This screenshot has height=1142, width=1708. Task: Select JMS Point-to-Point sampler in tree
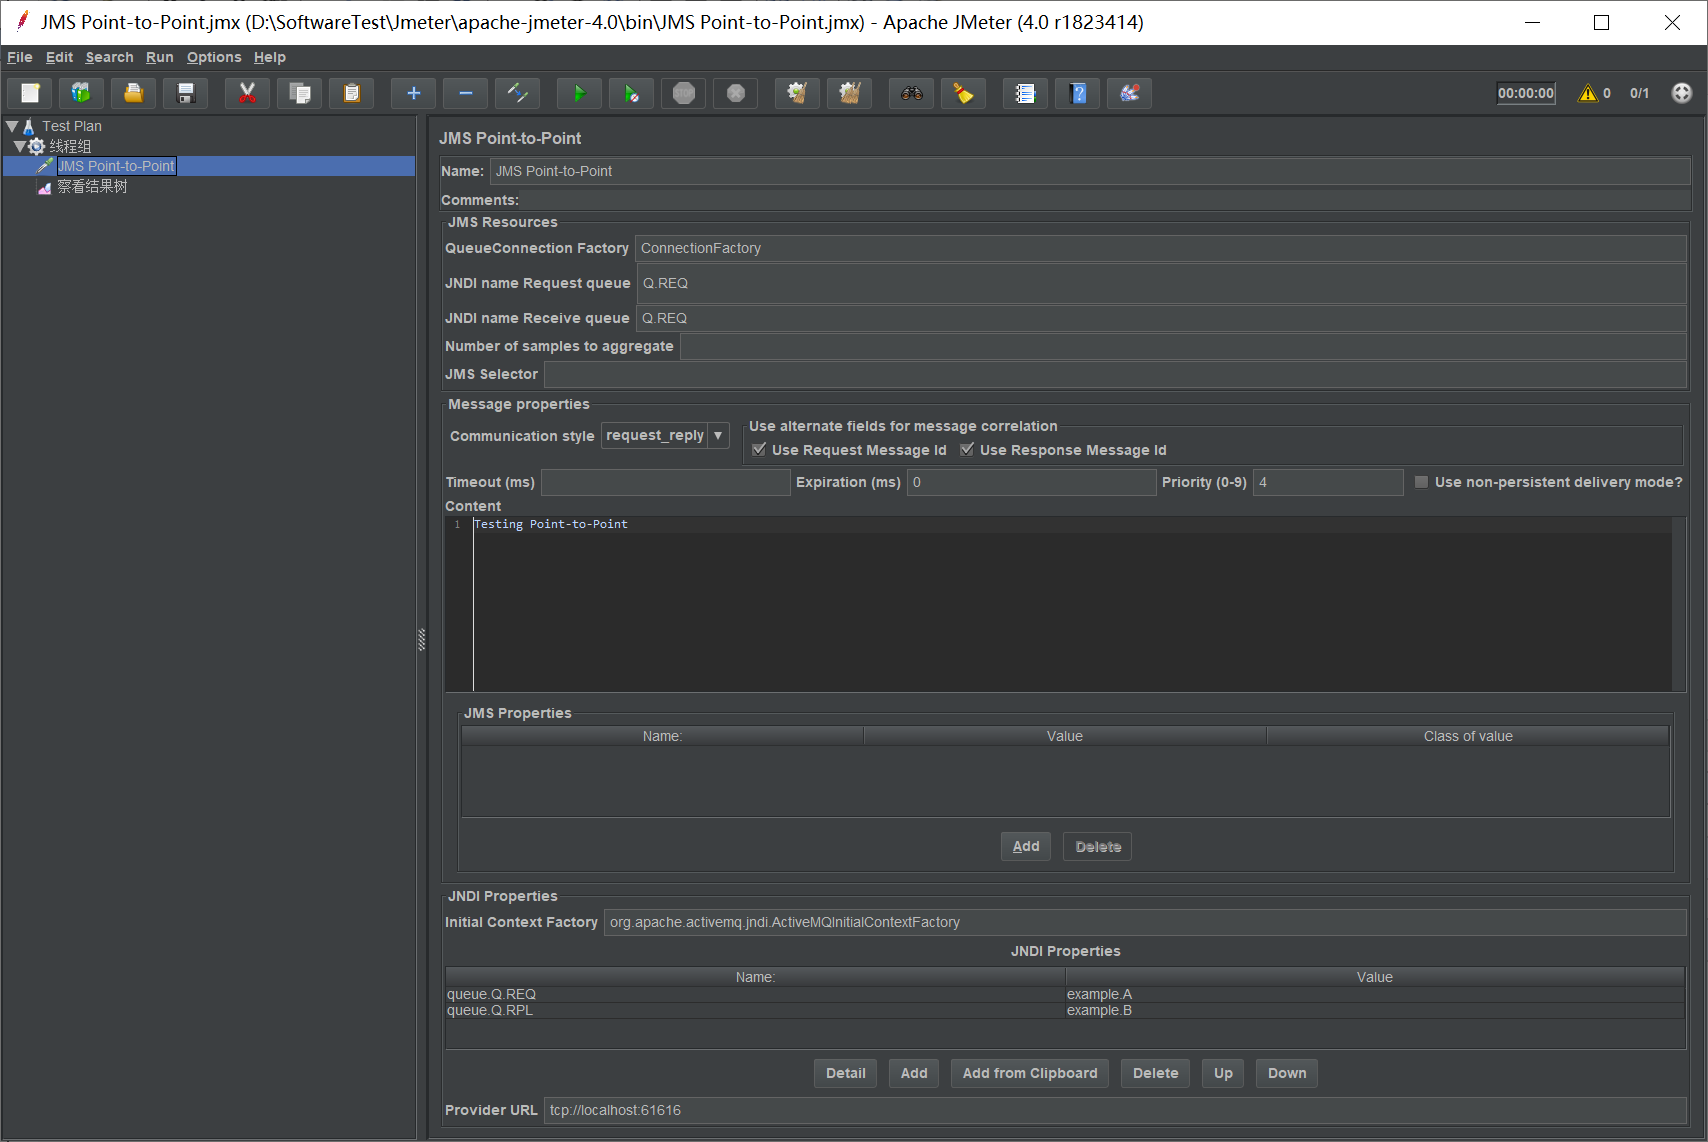116,166
